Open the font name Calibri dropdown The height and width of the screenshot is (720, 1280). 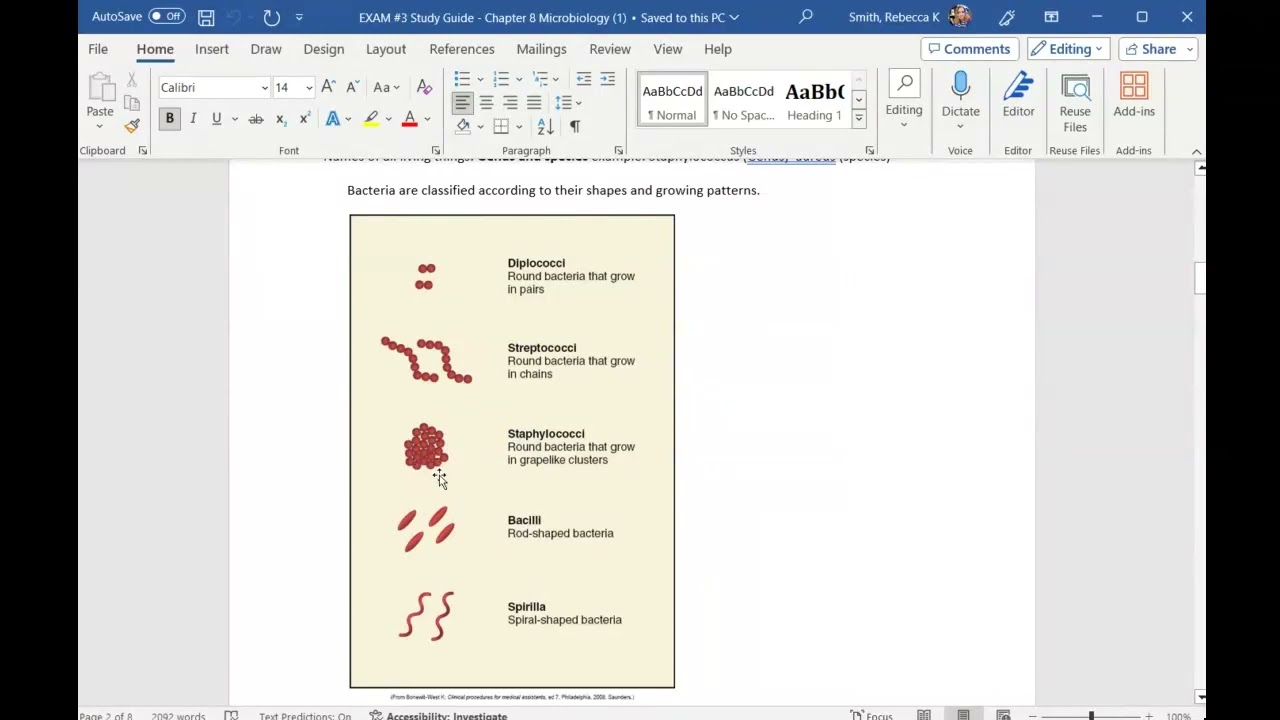[264, 88]
